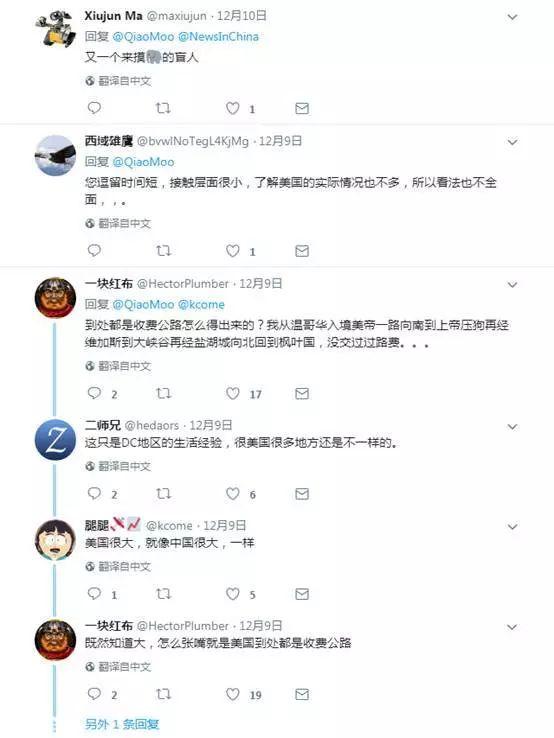
Task: Open @NewsInChina mention link
Action: 218,36
